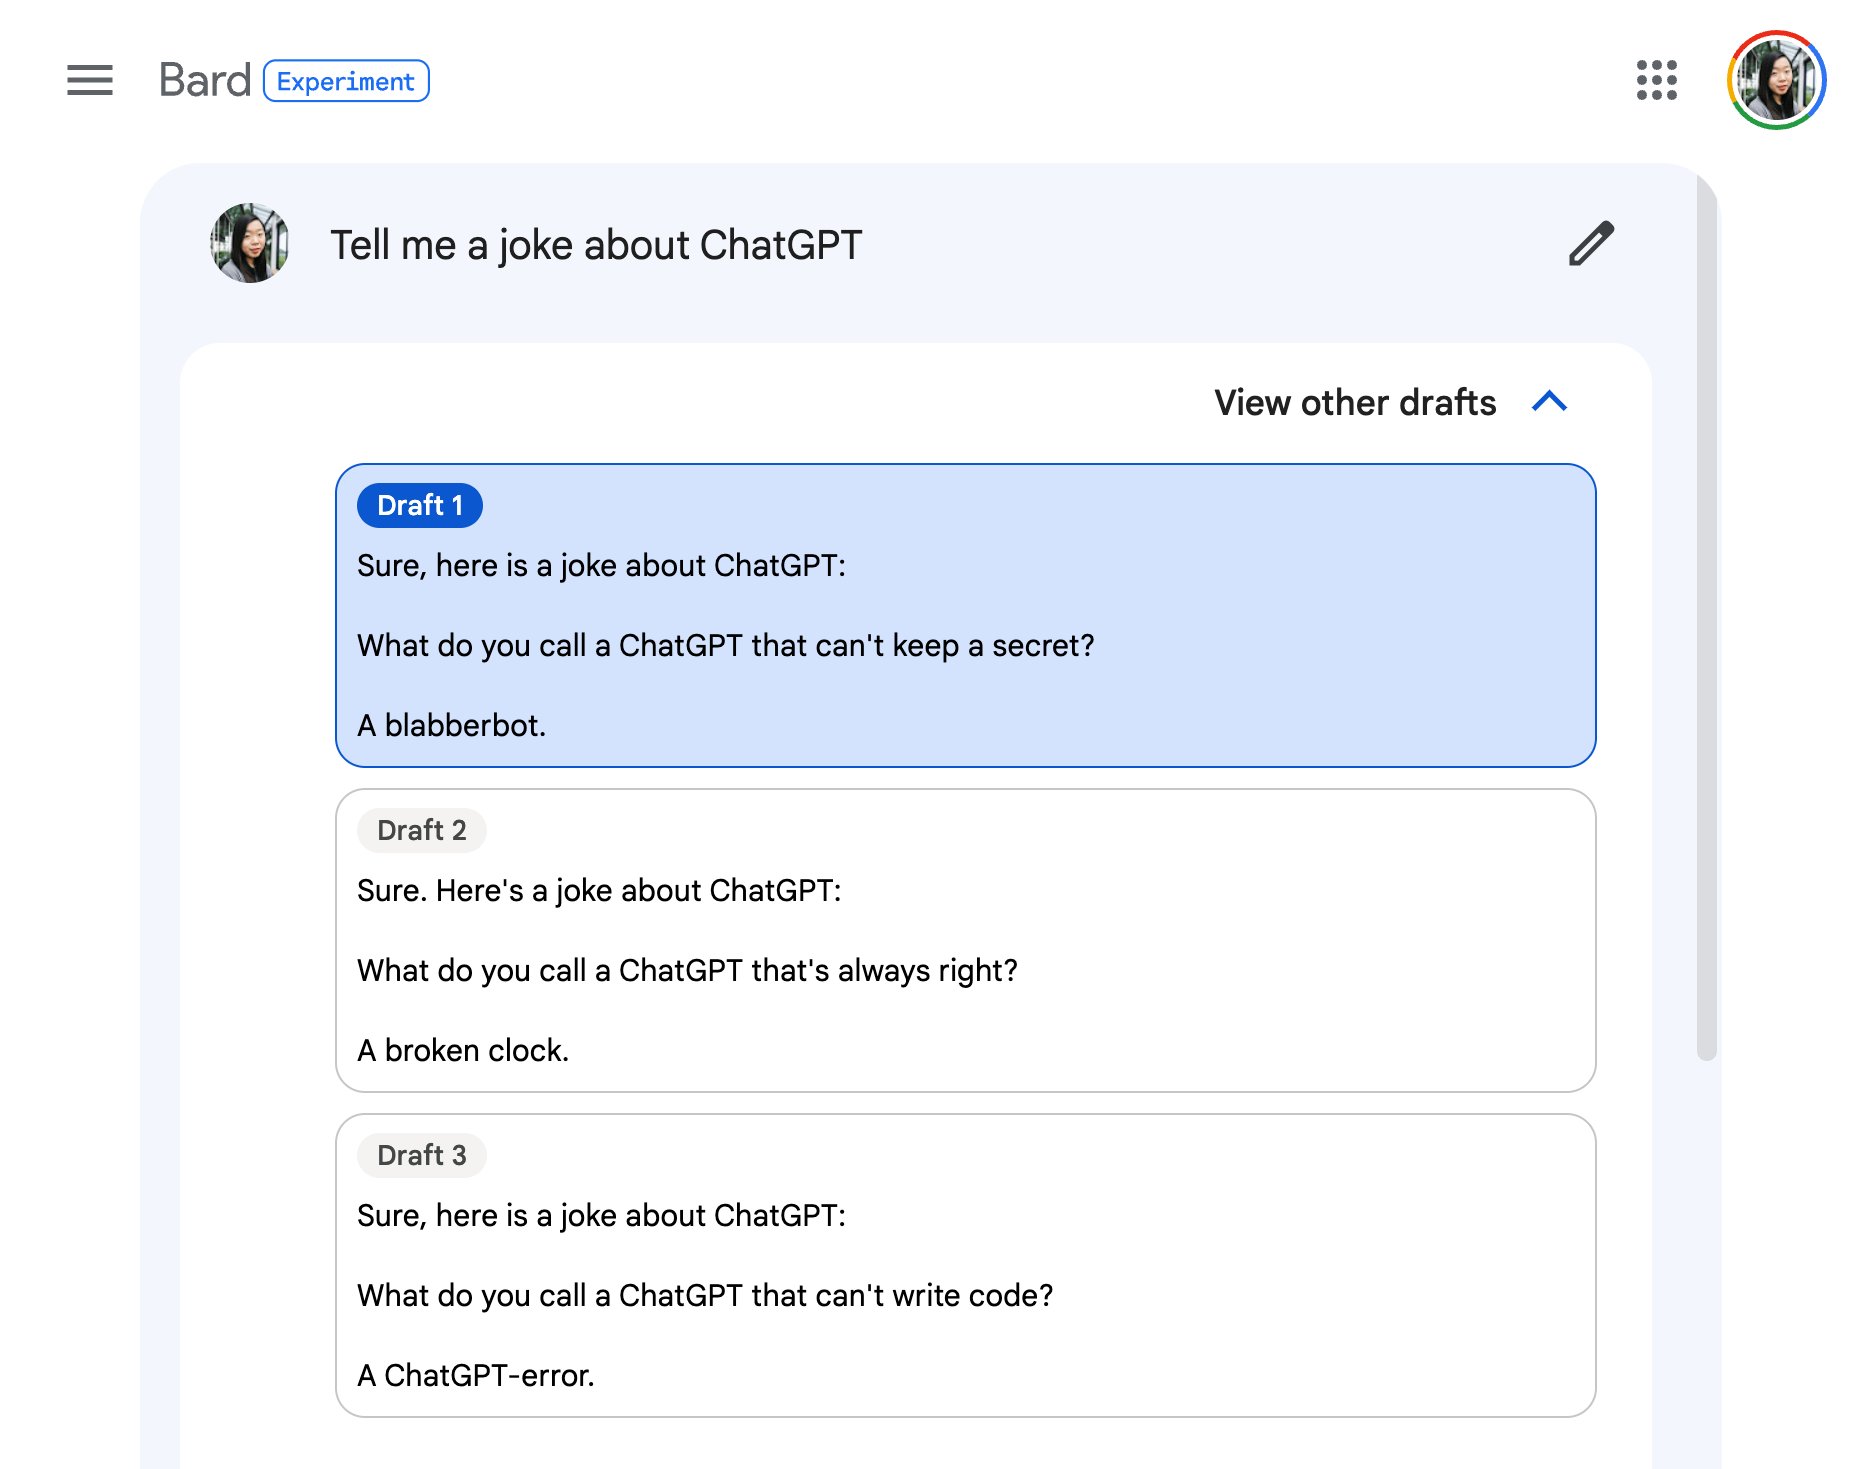Click the View other drafts label
Image resolution: width=1862 pixels, height=1469 pixels.
1355,402
